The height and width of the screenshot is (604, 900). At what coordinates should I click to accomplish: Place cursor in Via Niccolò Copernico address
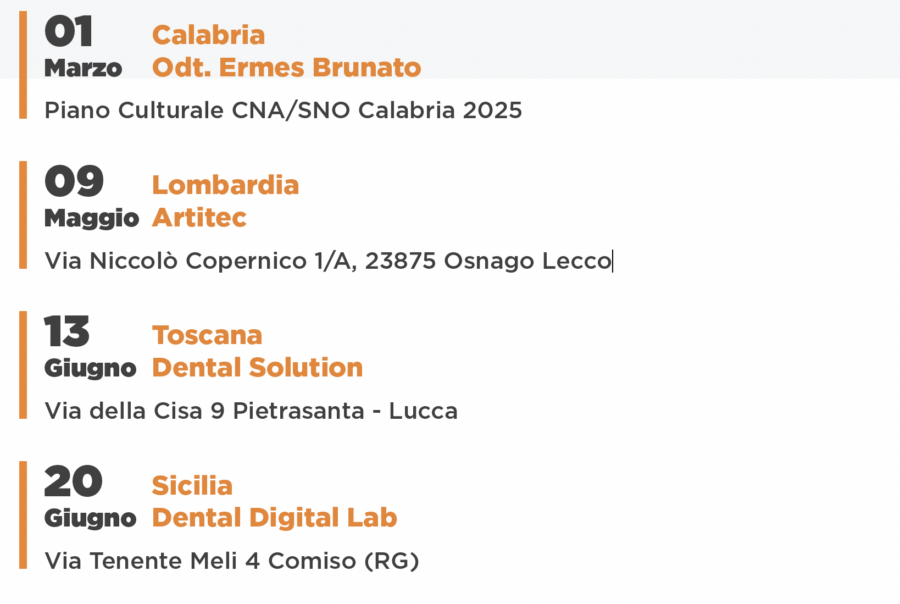click(x=328, y=261)
